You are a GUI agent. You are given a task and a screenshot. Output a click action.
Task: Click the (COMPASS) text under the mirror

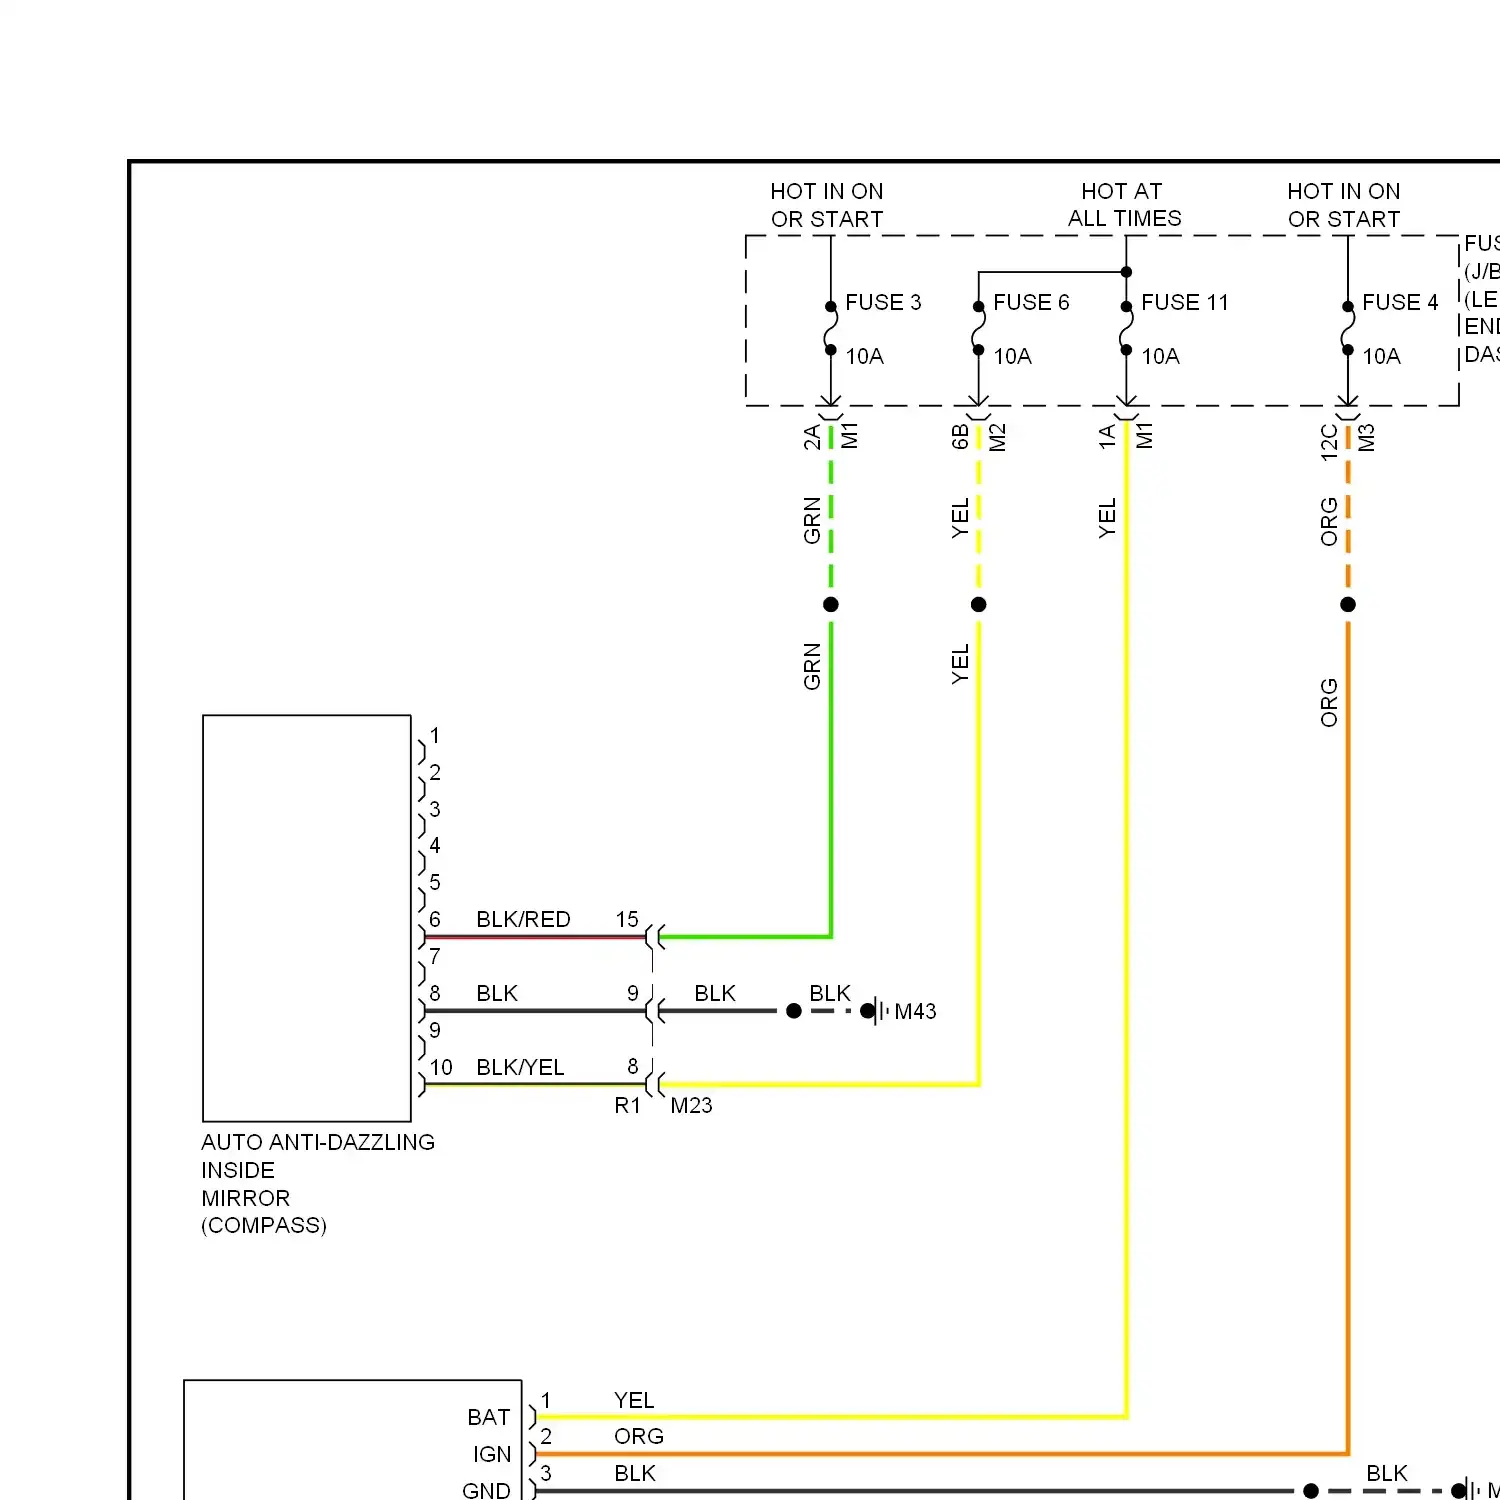point(264,1225)
